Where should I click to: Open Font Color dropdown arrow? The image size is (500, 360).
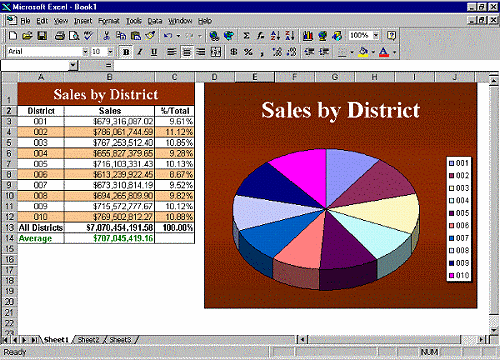coord(394,52)
